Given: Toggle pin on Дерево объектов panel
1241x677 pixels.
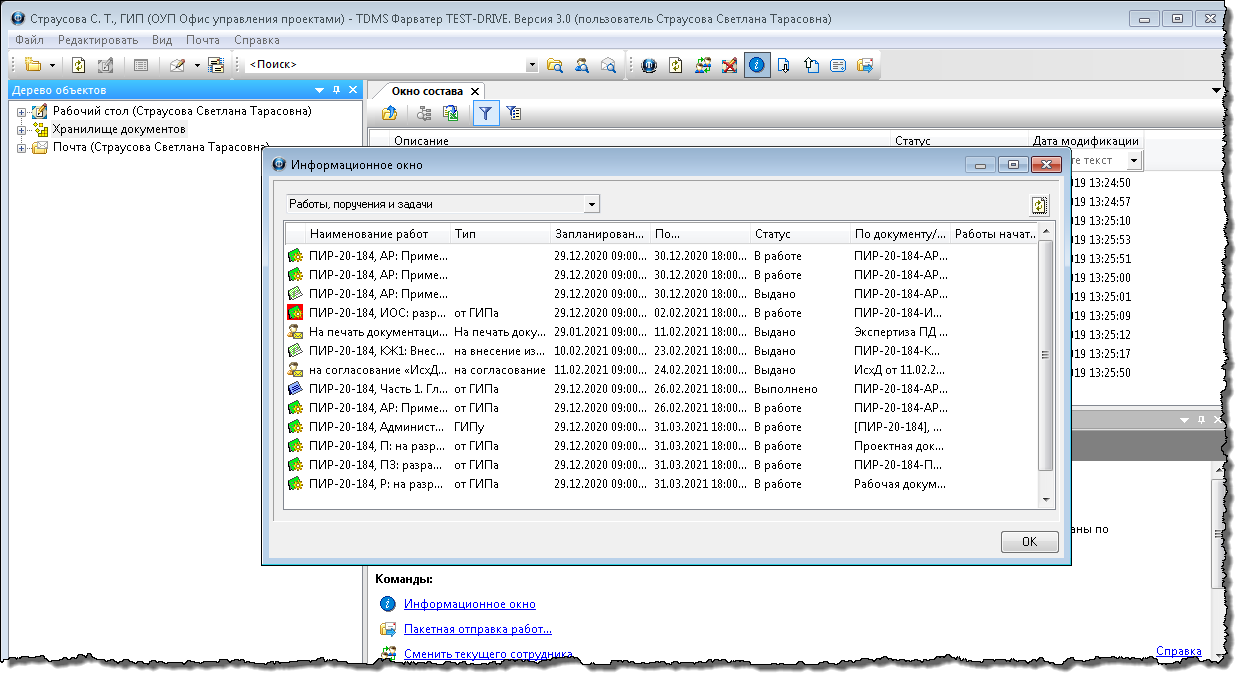Looking at the screenshot, I should click(x=336, y=90).
